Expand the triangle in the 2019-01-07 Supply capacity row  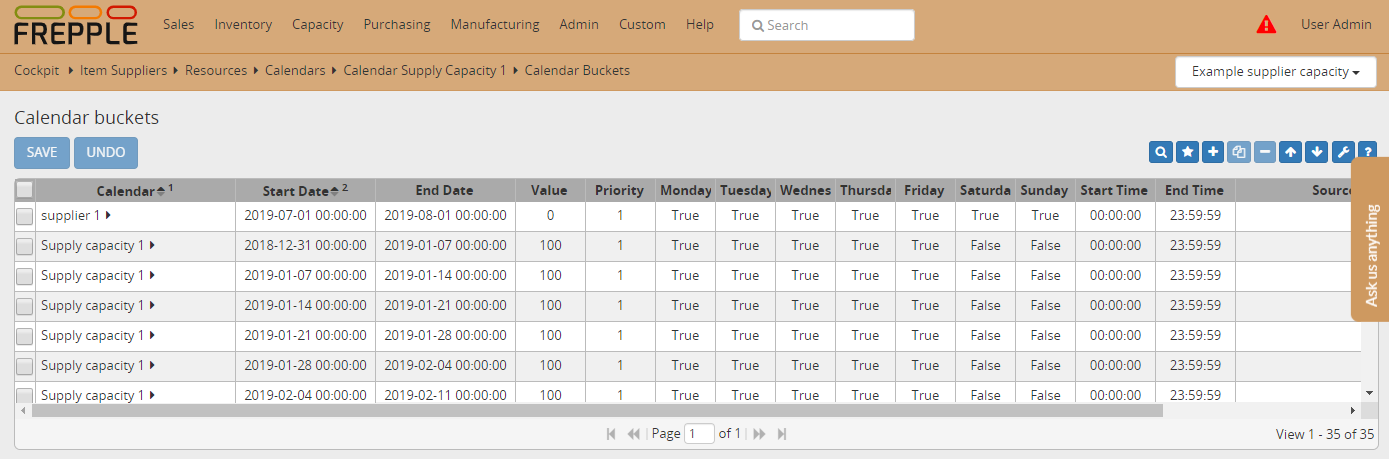click(x=152, y=275)
